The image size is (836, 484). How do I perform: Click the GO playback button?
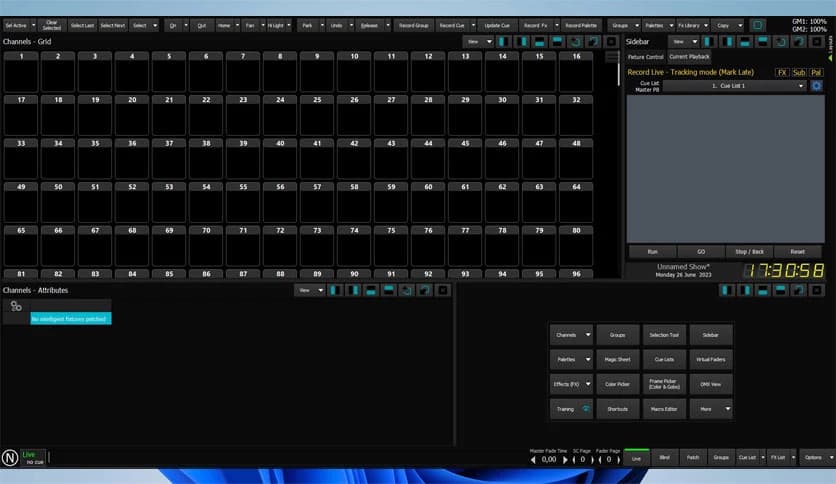pyautogui.click(x=701, y=252)
